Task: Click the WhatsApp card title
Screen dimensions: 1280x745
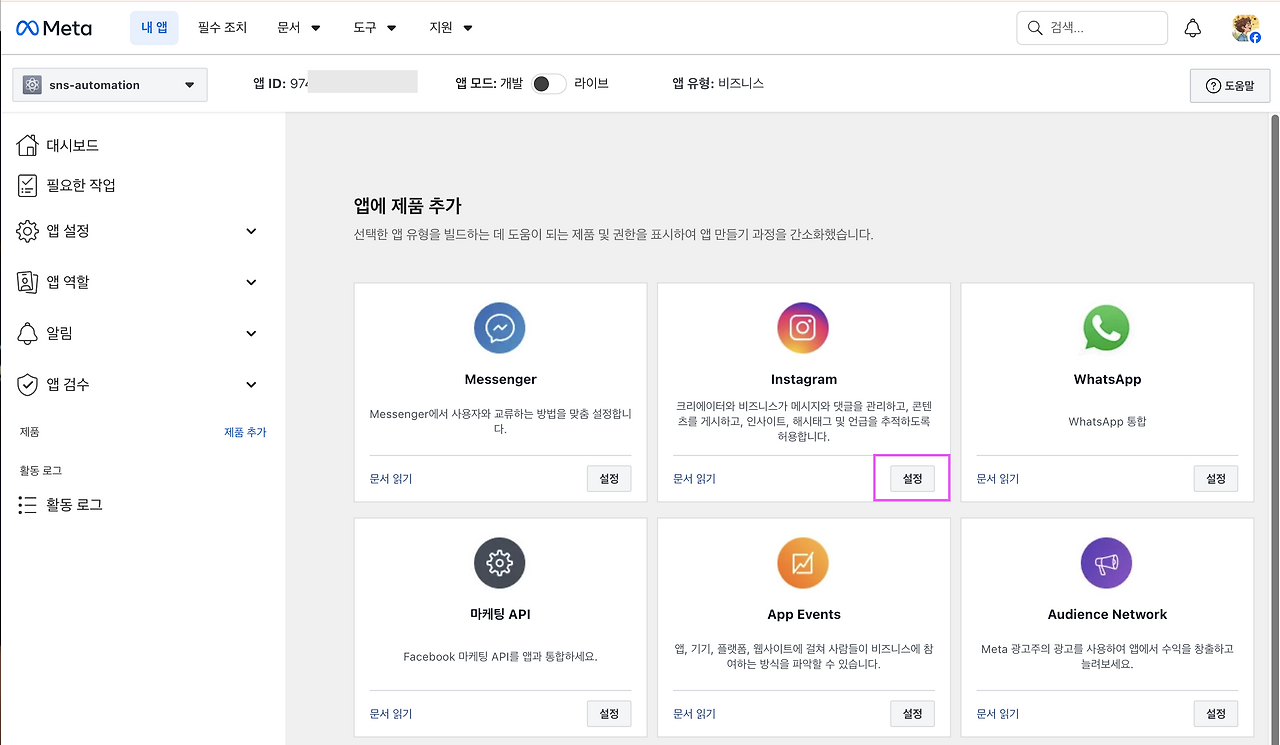Action: click(1107, 380)
